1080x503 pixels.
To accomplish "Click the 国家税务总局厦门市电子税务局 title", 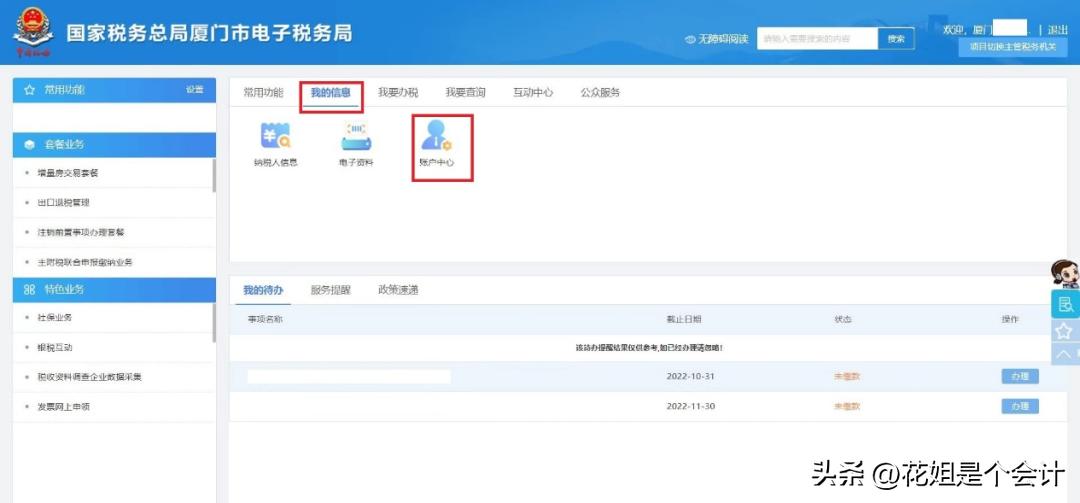I will pos(209,32).
